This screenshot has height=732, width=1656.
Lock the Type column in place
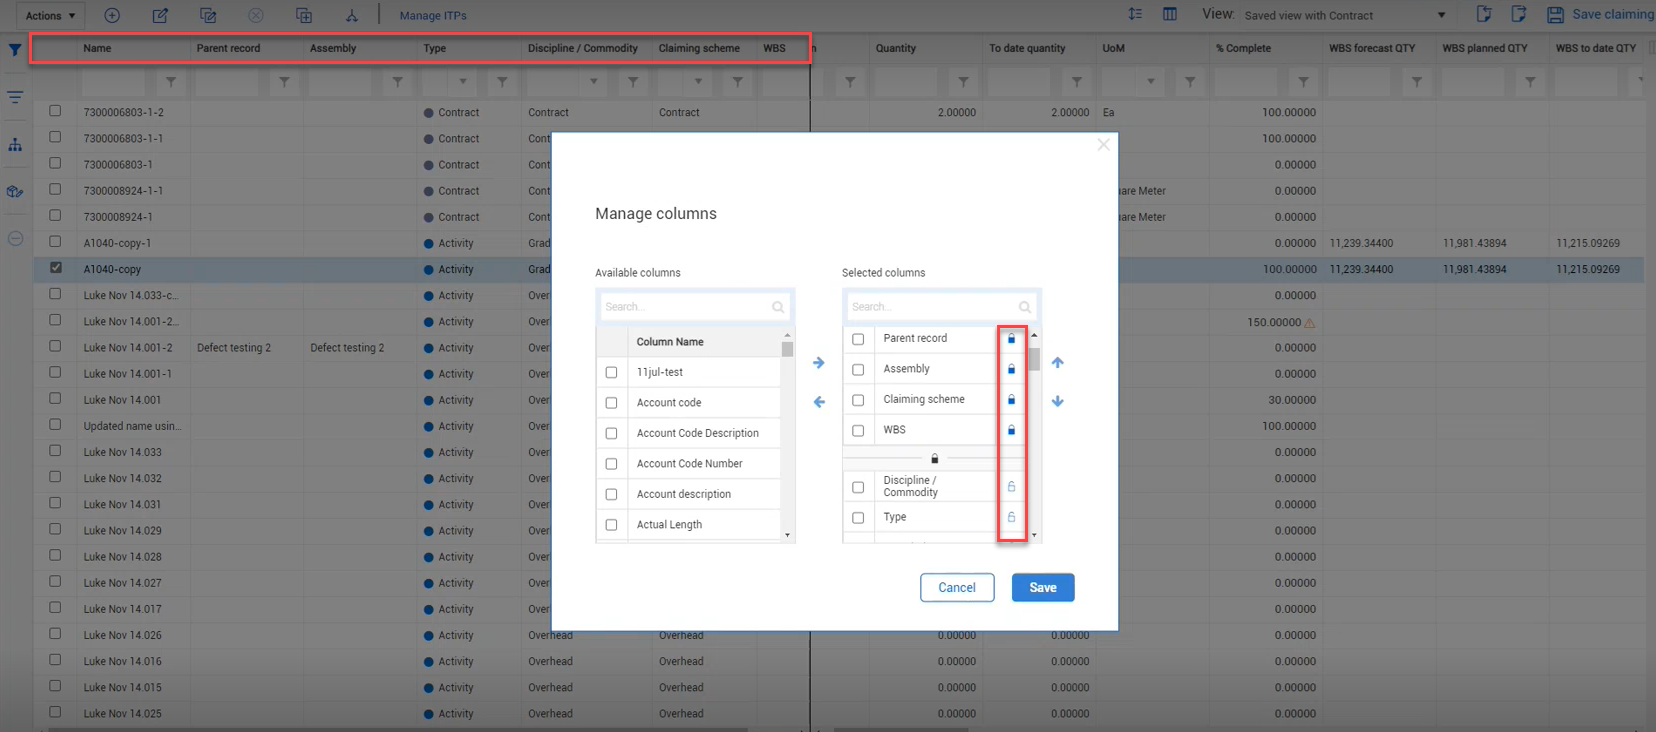(1011, 517)
